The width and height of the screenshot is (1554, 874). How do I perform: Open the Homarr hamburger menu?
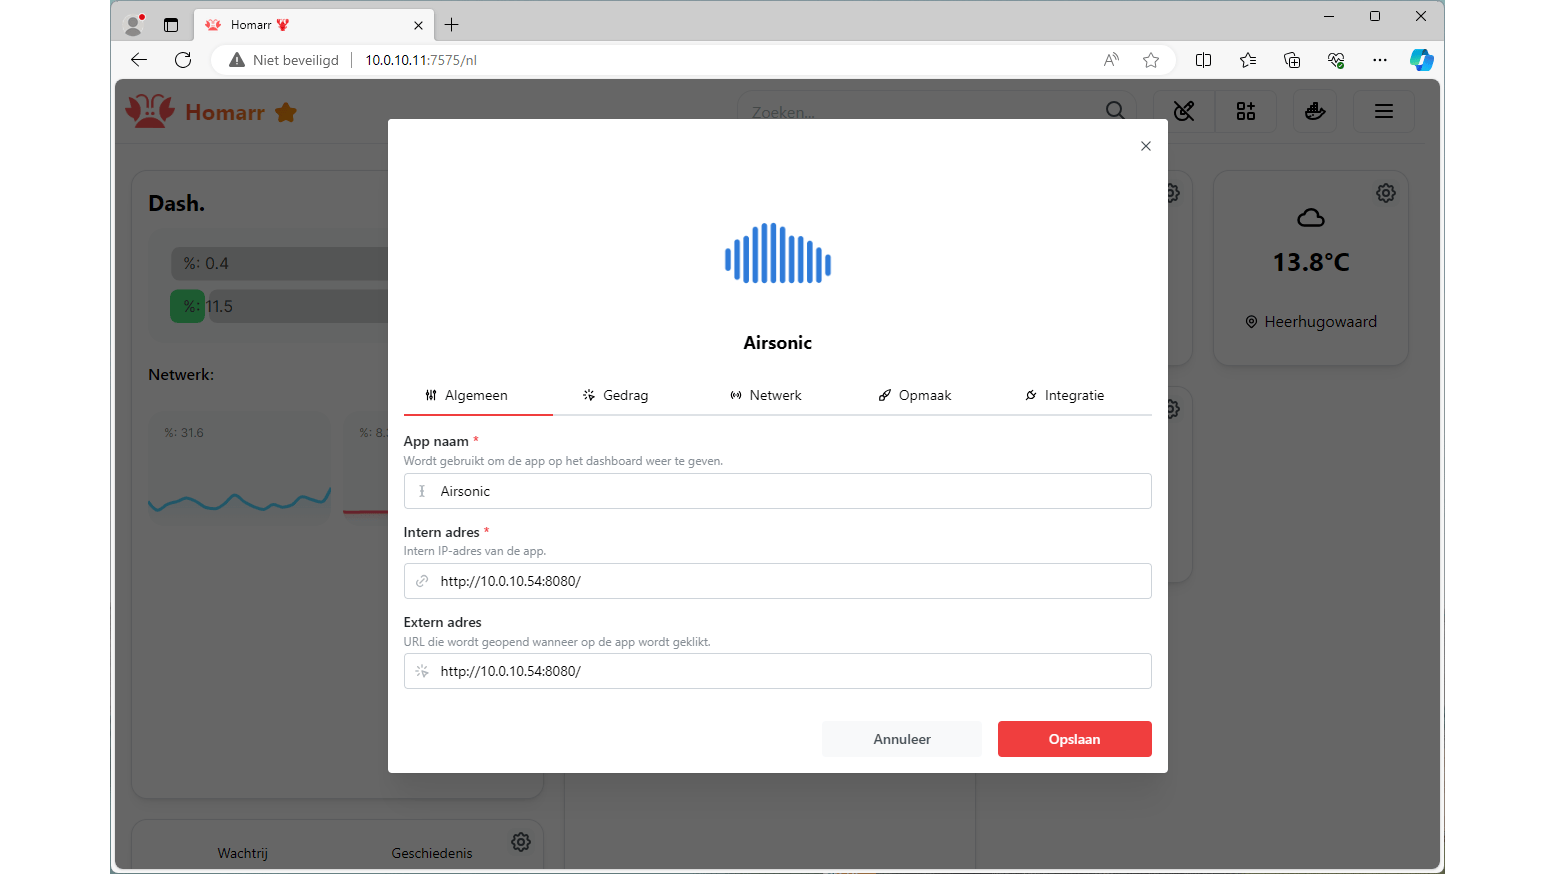click(1384, 111)
